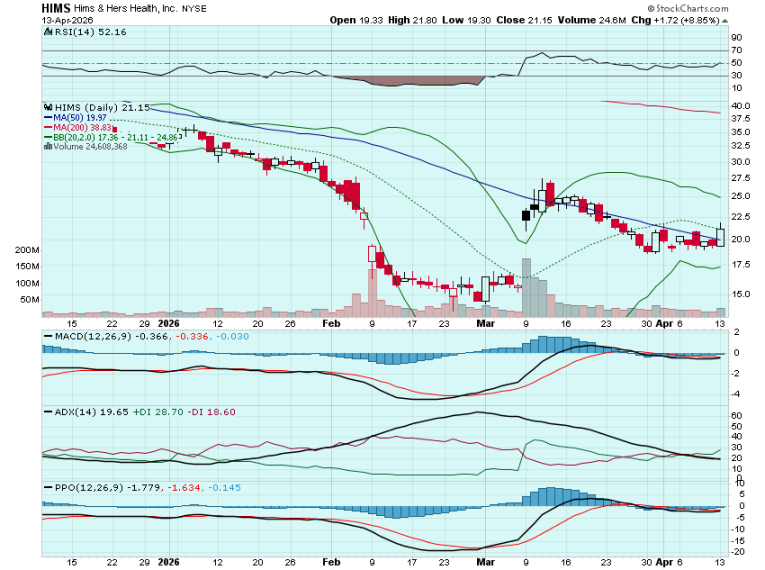Click the HIMS (Daily) candlestick legend icon

(x=46, y=107)
